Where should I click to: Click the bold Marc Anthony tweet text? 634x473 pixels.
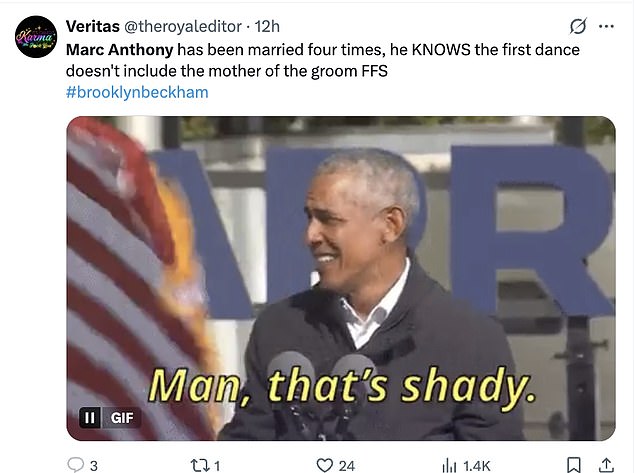point(120,49)
